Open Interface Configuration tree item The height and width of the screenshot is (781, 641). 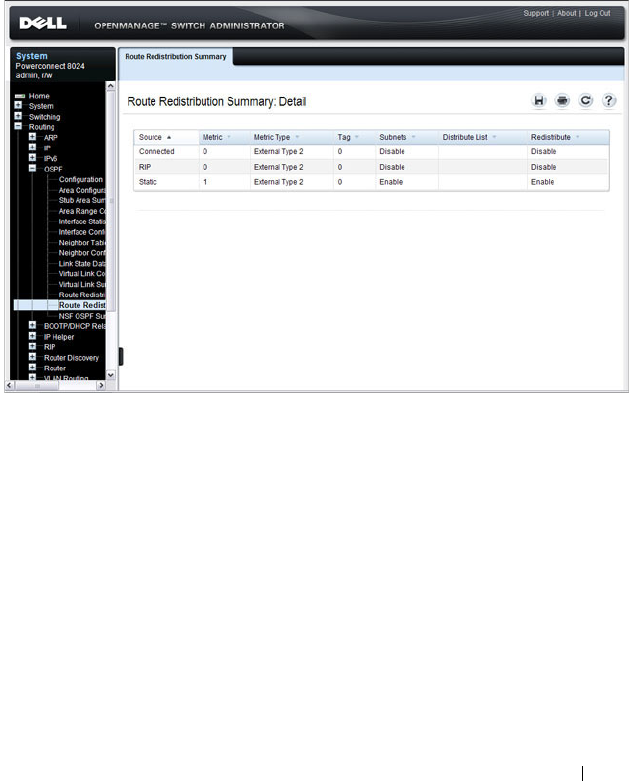coord(82,232)
